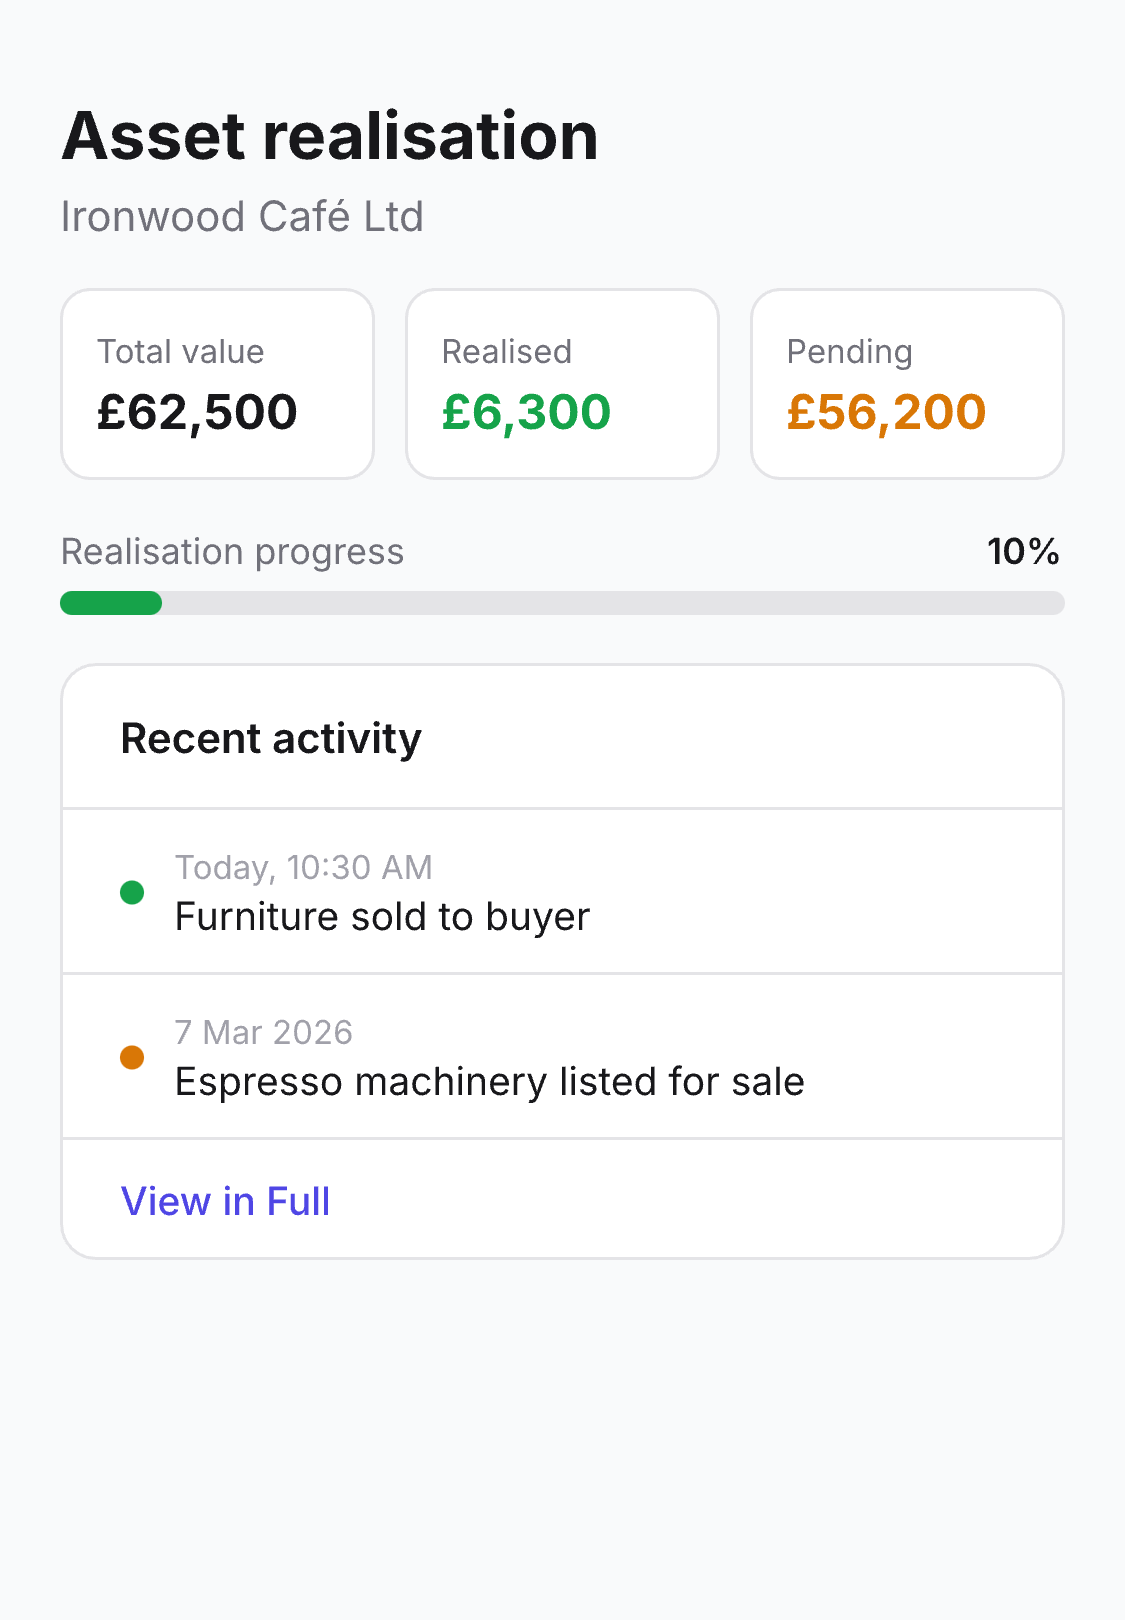Click the green £6,300 realised amount

tap(526, 412)
